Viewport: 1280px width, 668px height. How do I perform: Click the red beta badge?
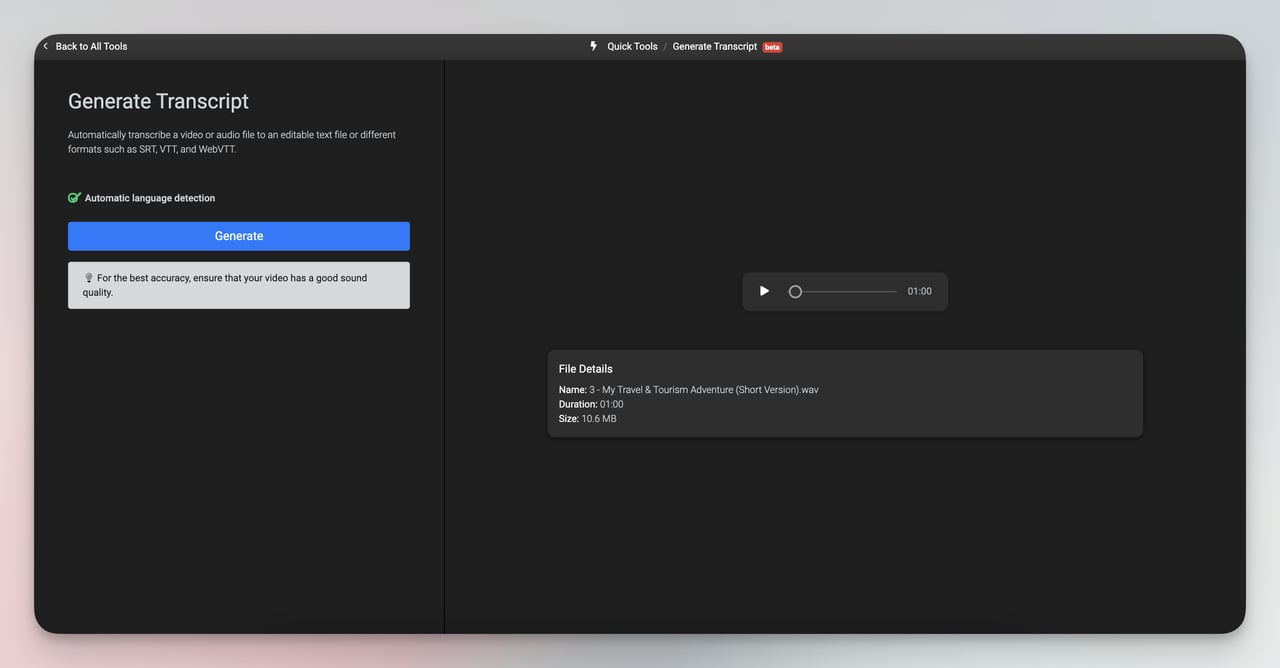(x=772, y=47)
